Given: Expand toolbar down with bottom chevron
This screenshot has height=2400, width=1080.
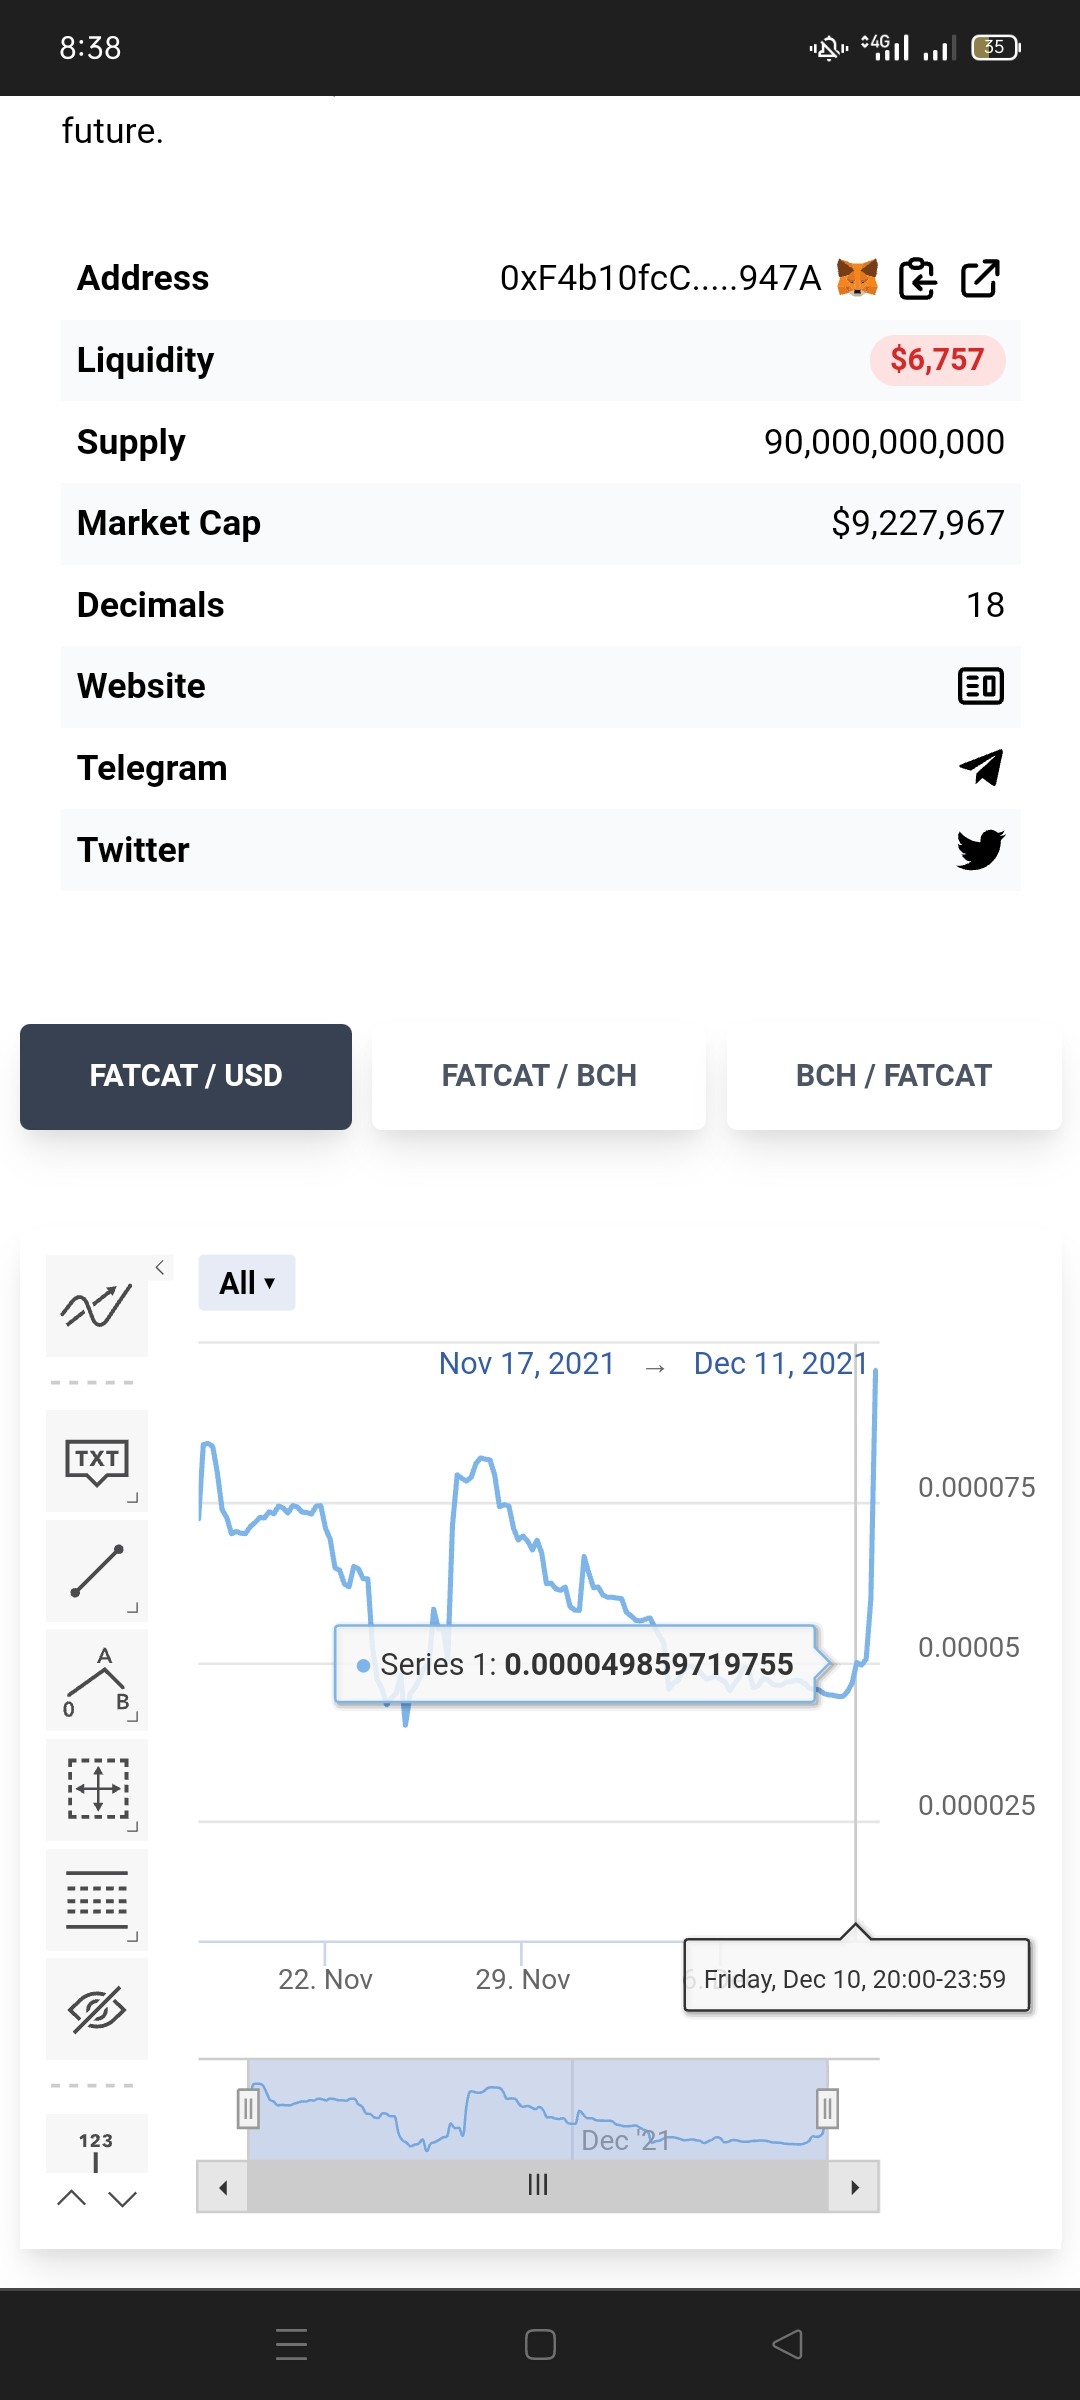Looking at the screenshot, I should 122,2199.
